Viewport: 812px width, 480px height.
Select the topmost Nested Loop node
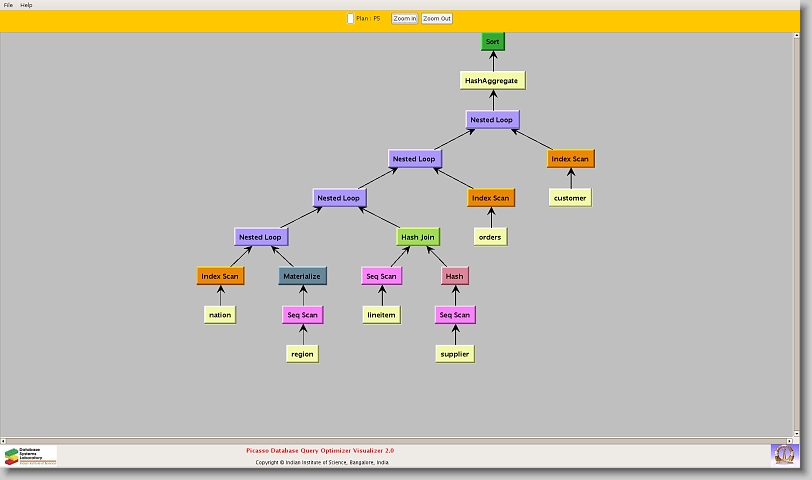492,120
